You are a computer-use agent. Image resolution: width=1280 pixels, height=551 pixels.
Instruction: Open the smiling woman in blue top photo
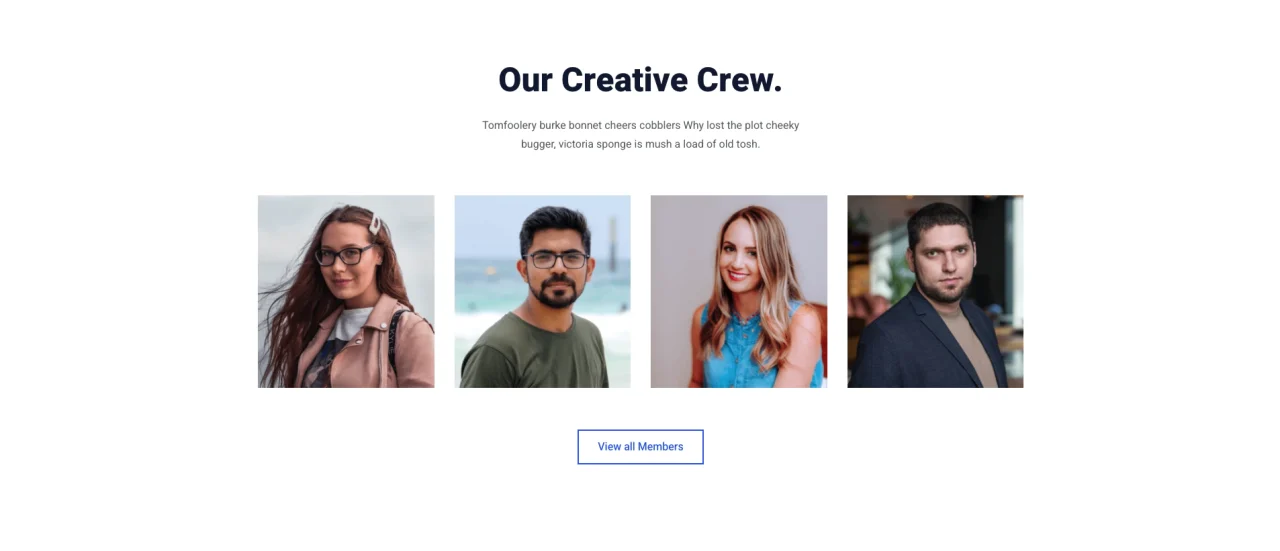739,291
